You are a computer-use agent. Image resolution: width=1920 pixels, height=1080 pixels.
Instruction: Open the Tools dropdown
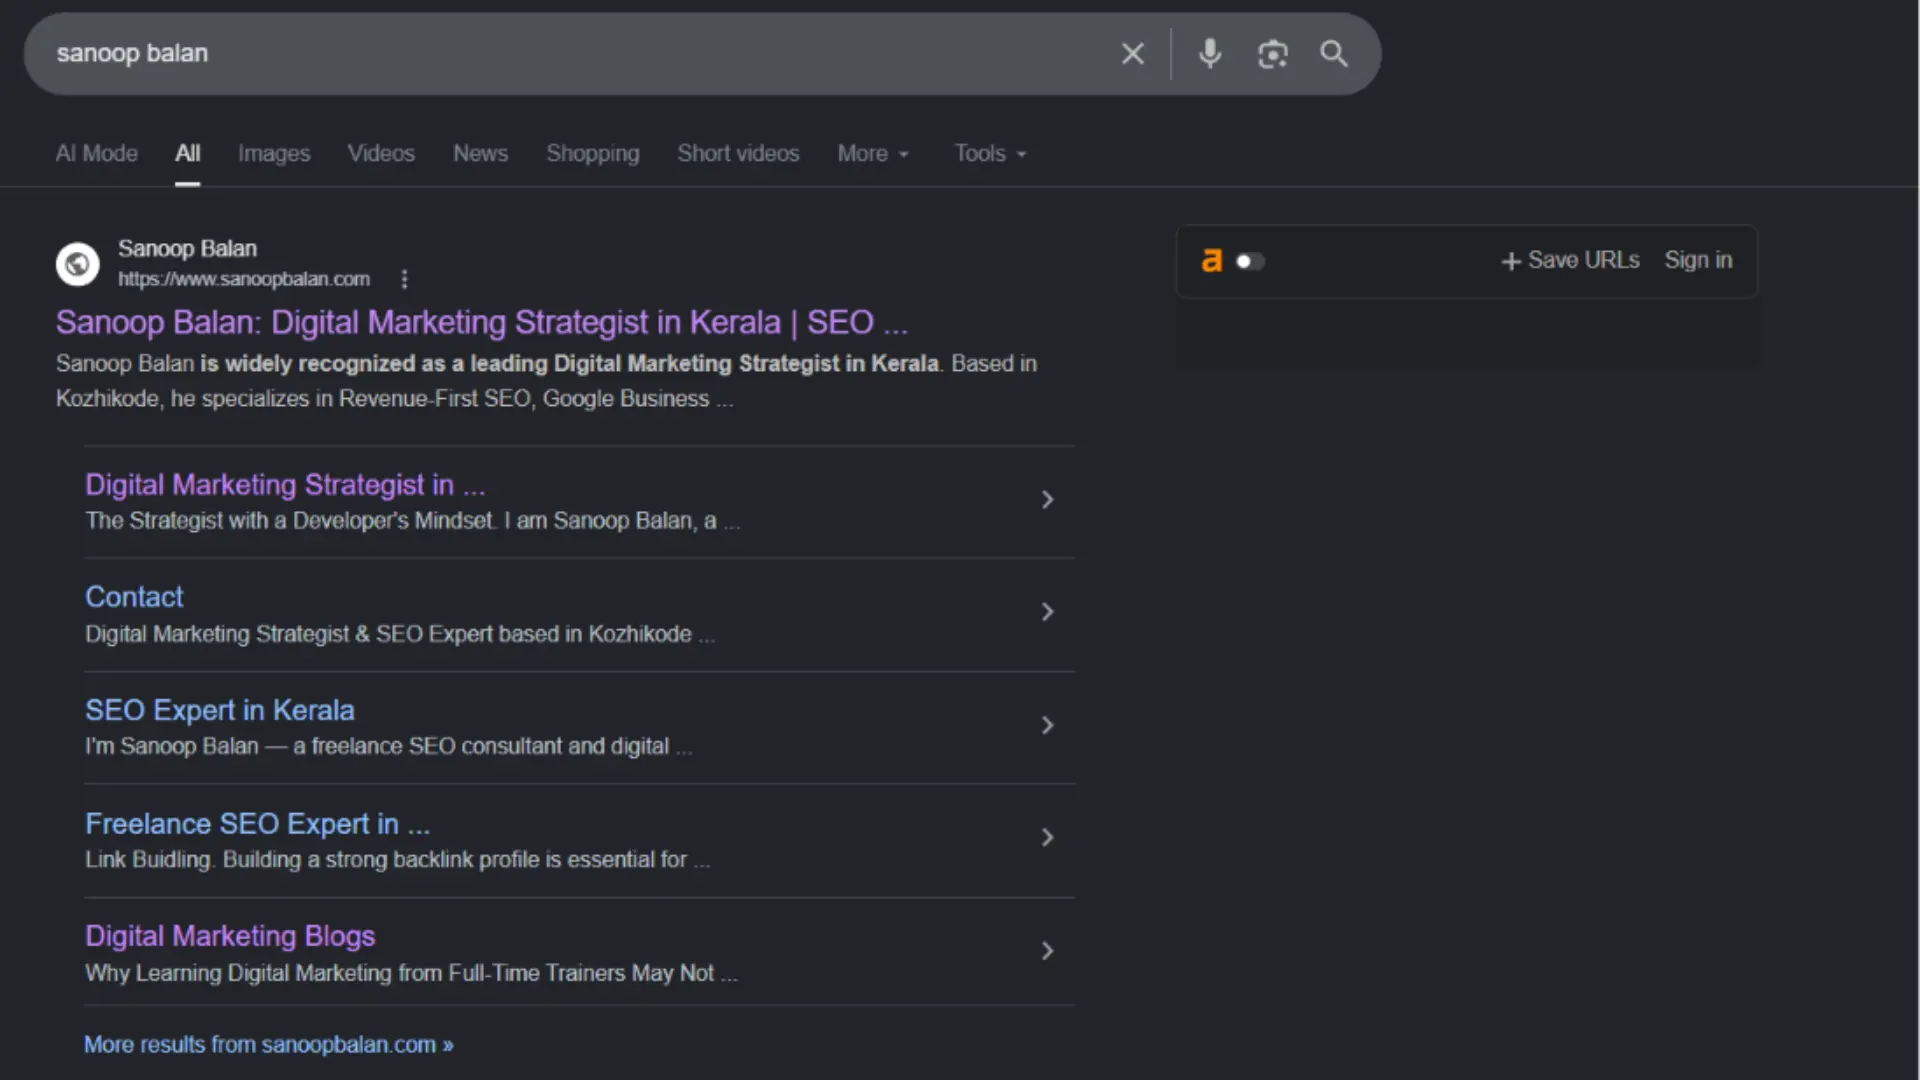point(990,154)
